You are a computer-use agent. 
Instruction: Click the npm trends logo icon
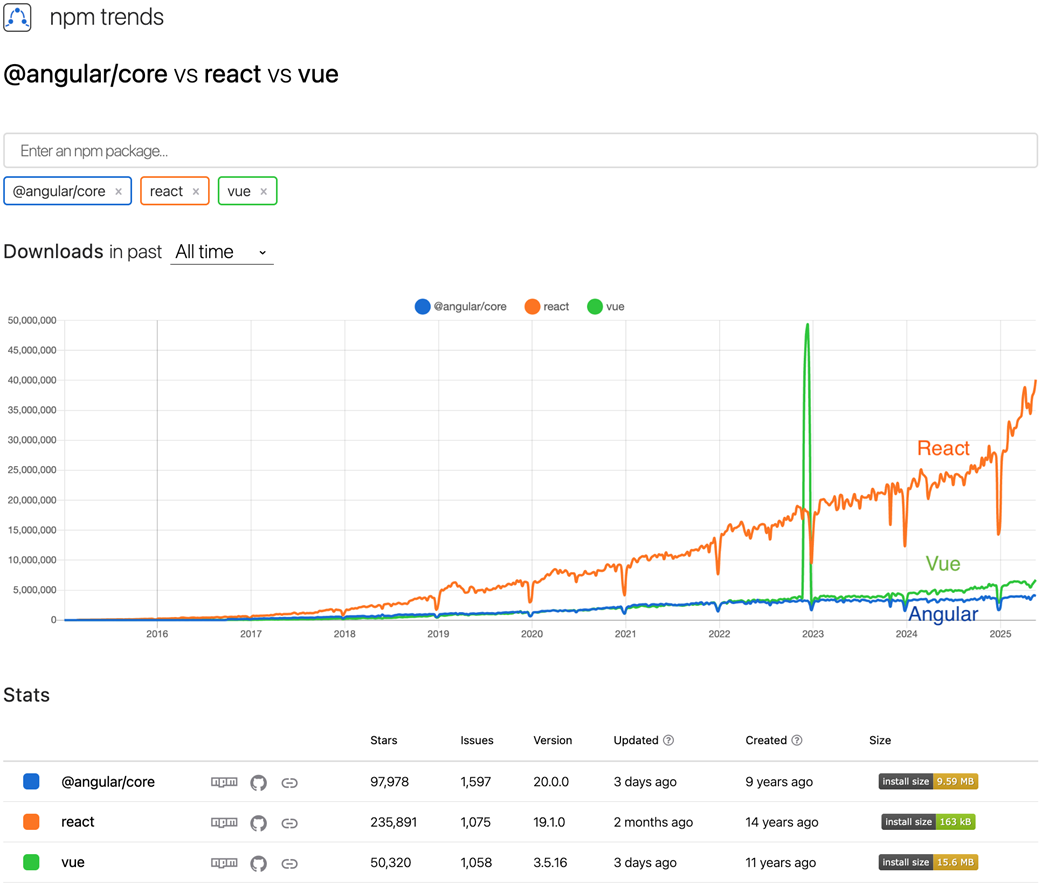tap(18, 18)
